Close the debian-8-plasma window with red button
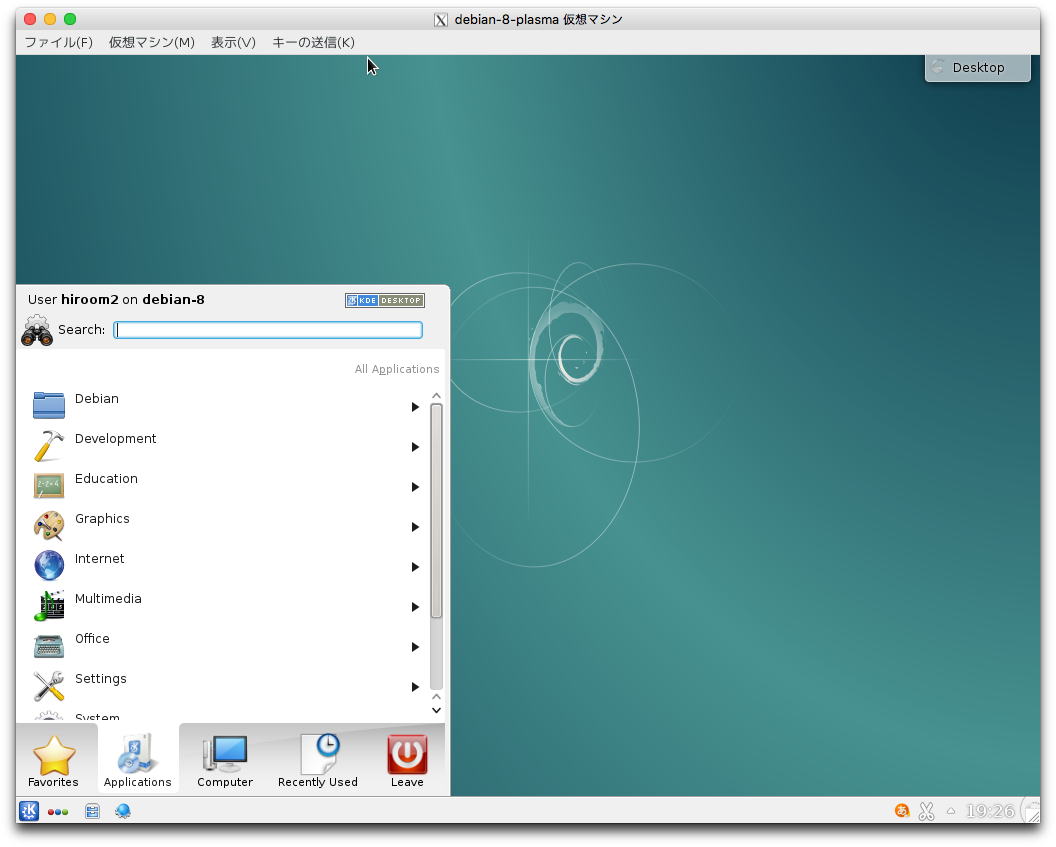The height and width of the screenshot is (847, 1056). click(x=30, y=19)
